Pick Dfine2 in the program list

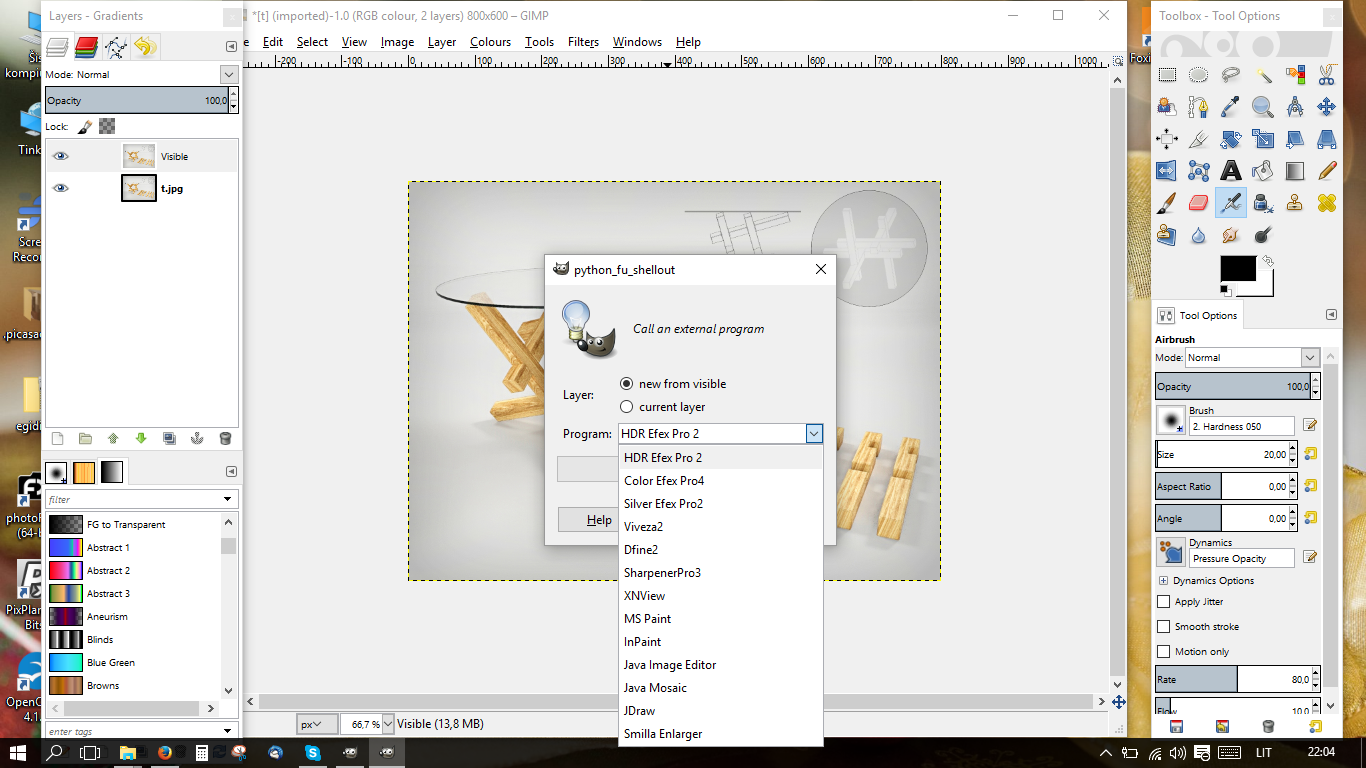pos(721,550)
